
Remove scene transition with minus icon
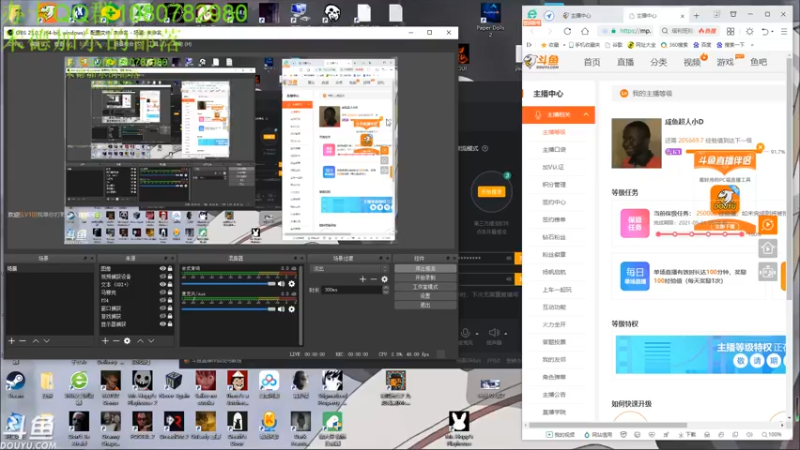[x=373, y=279]
